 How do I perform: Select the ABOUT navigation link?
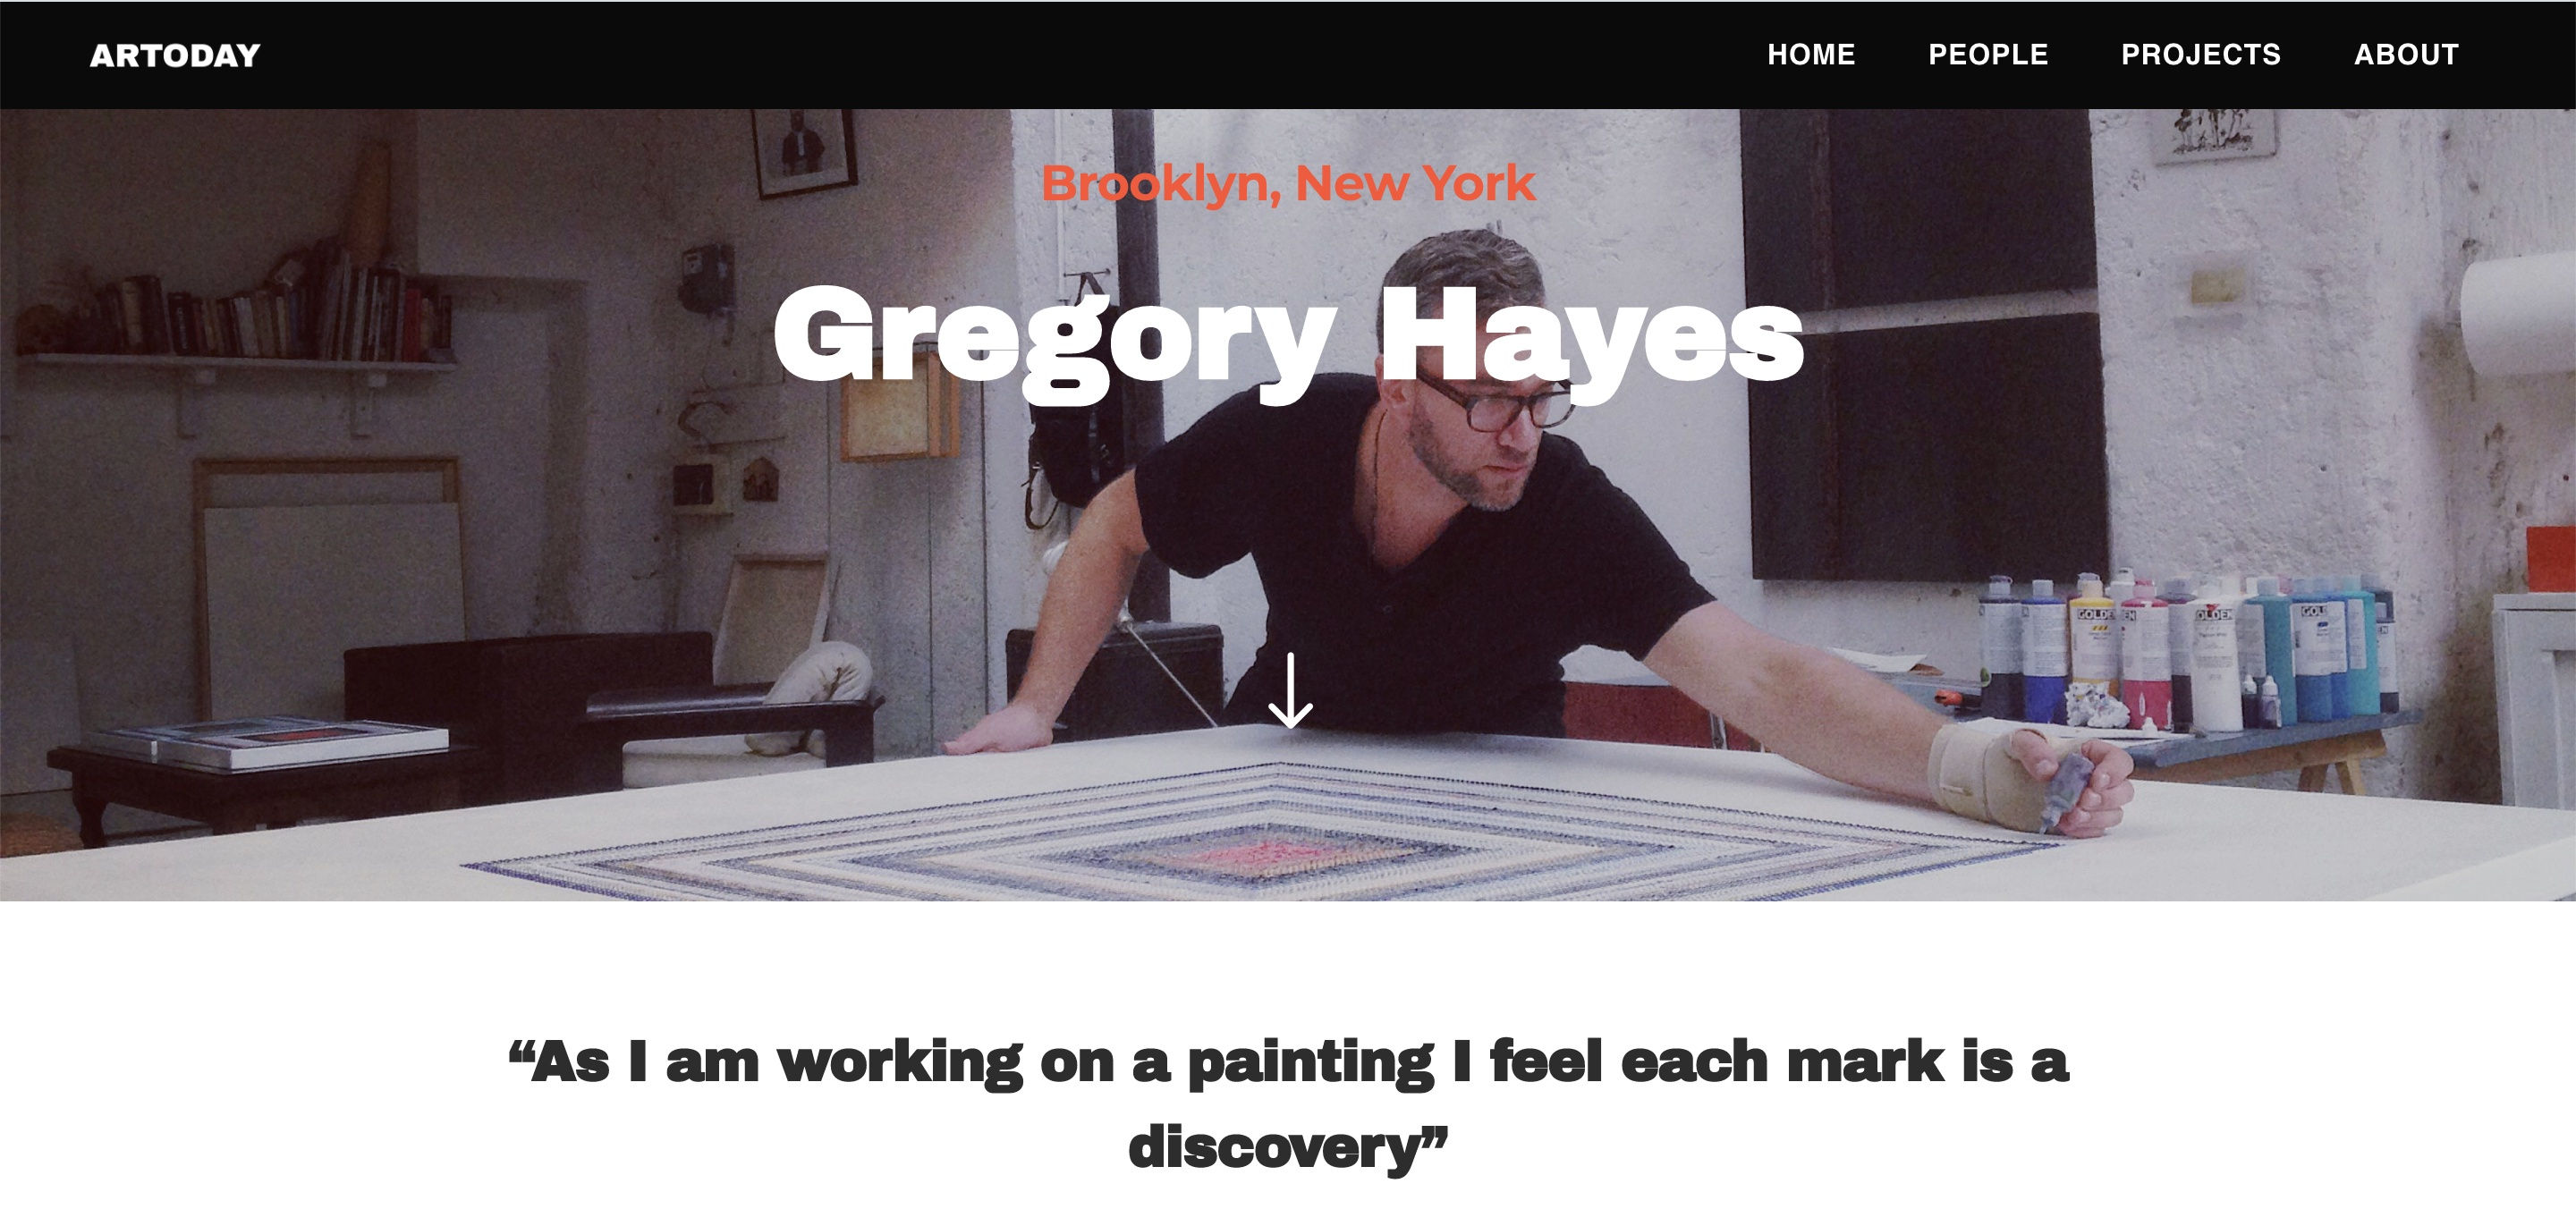(2406, 54)
